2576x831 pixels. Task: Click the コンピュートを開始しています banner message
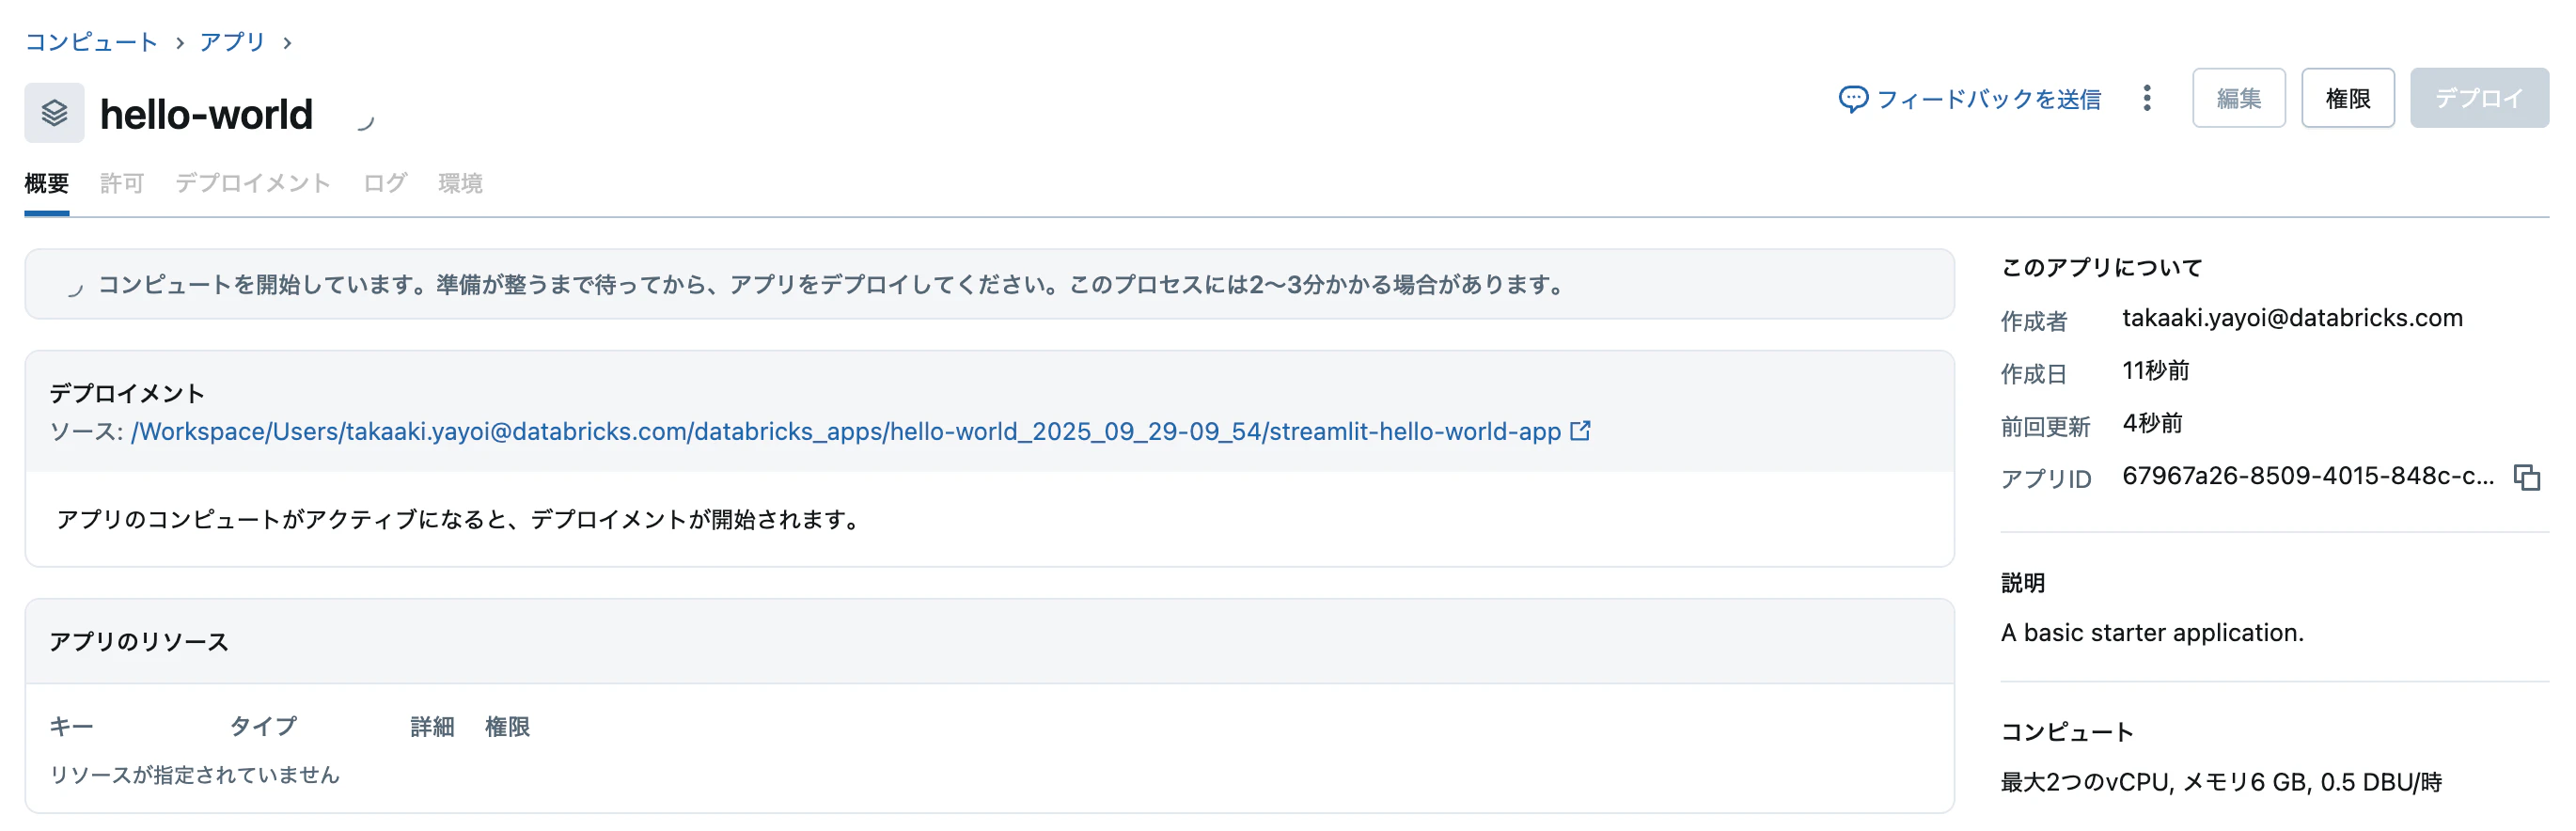tap(832, 285)
